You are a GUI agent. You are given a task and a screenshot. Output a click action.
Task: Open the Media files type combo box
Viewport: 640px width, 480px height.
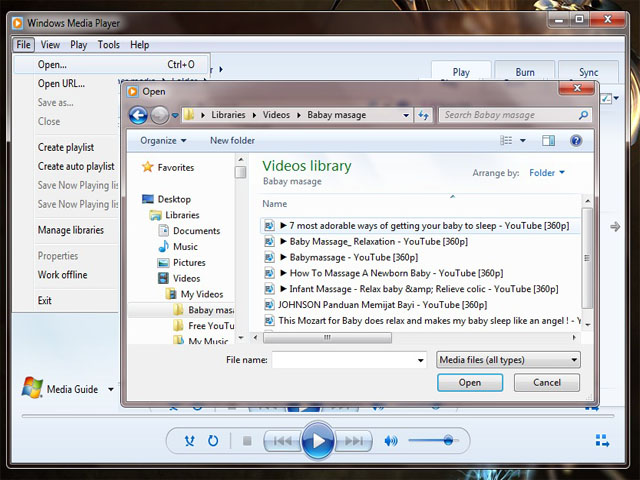(508, 360)
